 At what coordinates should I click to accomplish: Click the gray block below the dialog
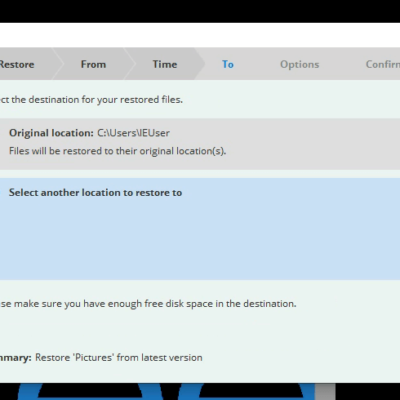click(325, 391)
